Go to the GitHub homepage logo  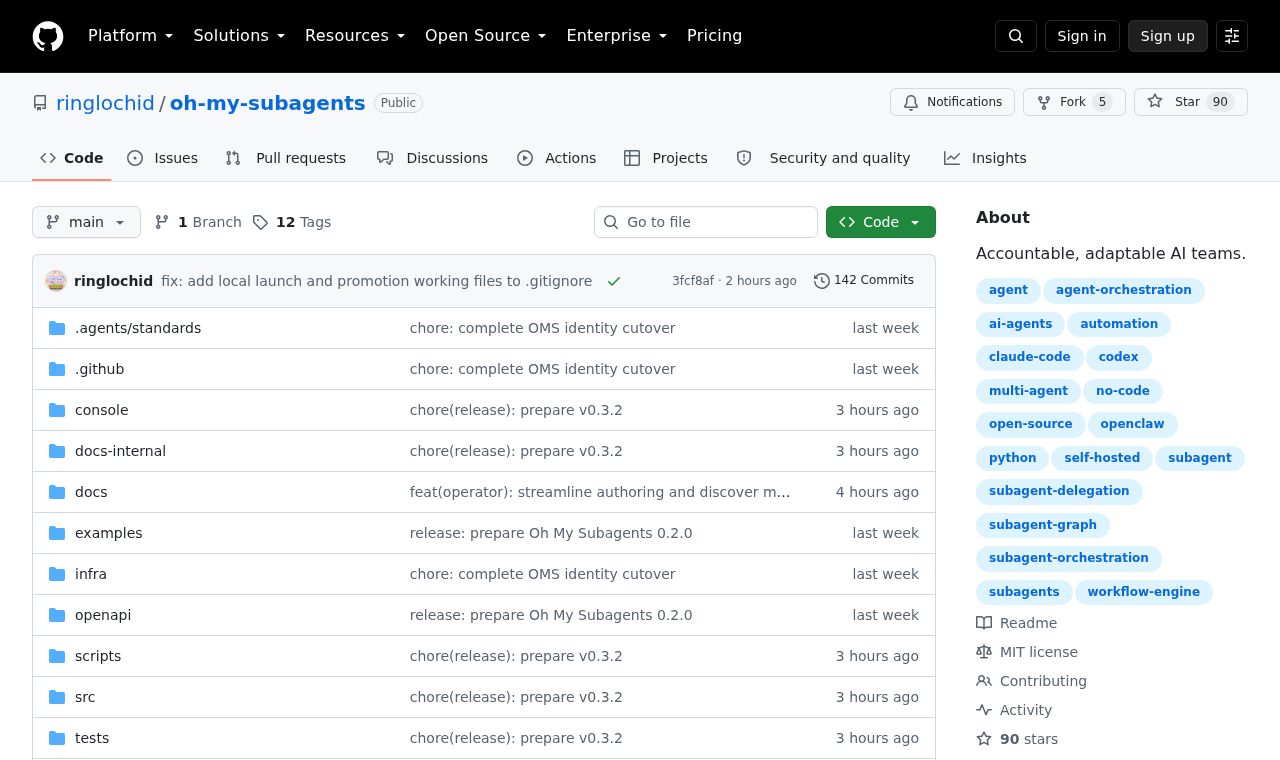pos(48,36)
